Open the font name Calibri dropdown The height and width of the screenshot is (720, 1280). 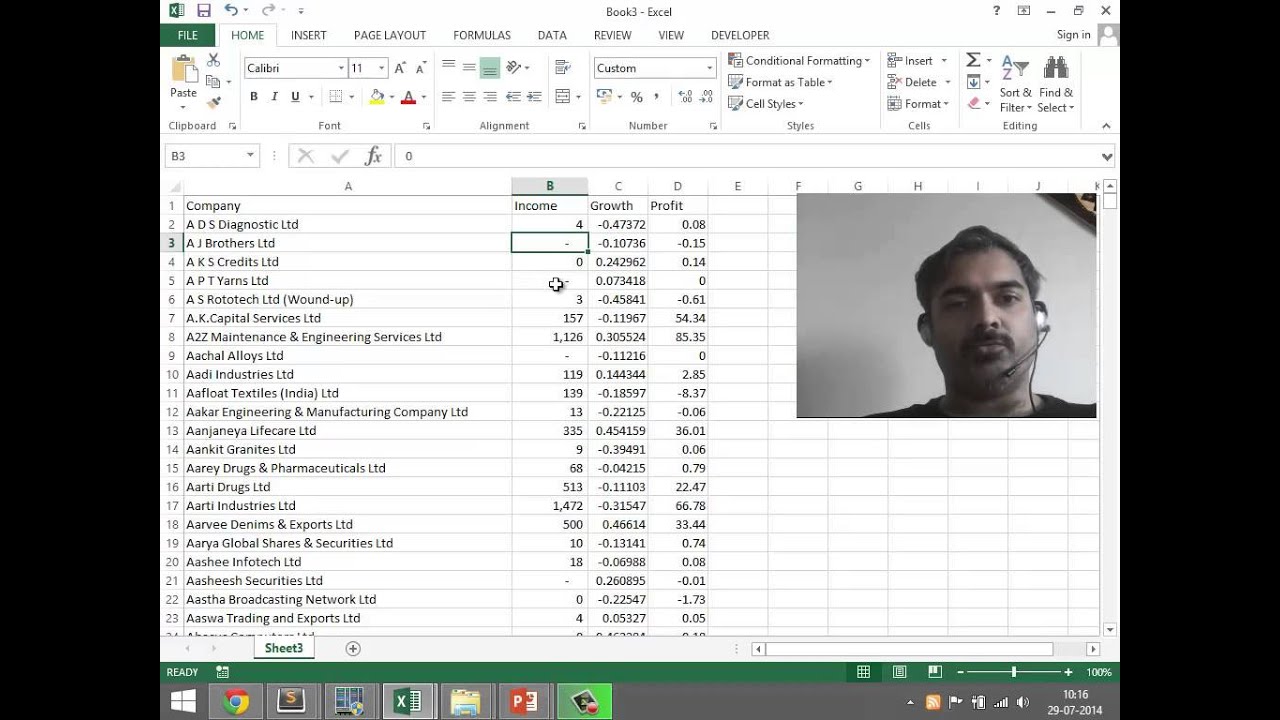[x=340, y=68]
